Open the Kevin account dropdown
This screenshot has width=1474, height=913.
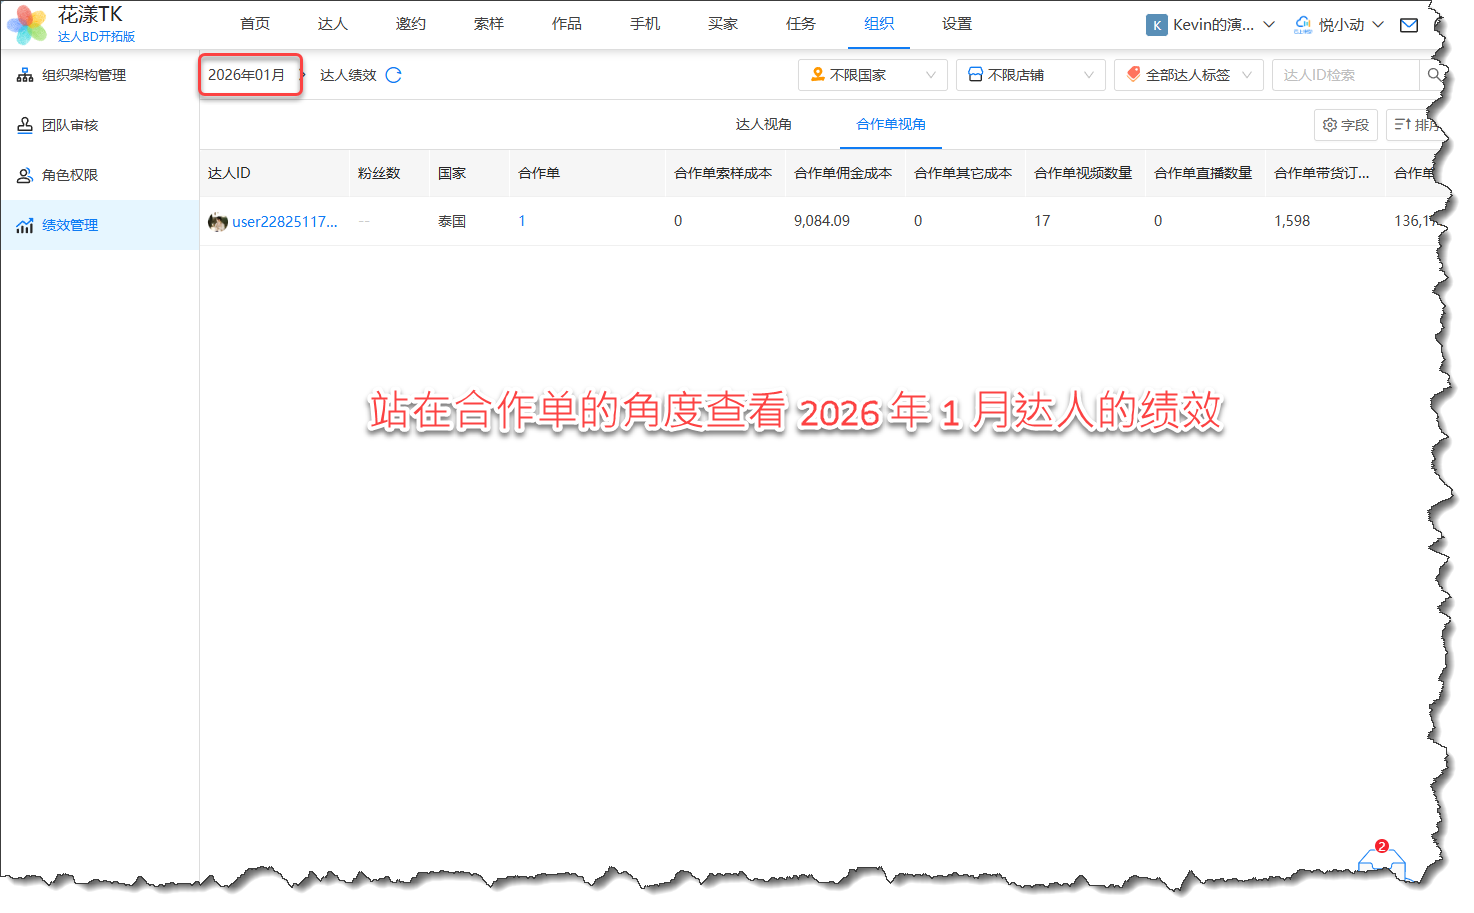1211,25
